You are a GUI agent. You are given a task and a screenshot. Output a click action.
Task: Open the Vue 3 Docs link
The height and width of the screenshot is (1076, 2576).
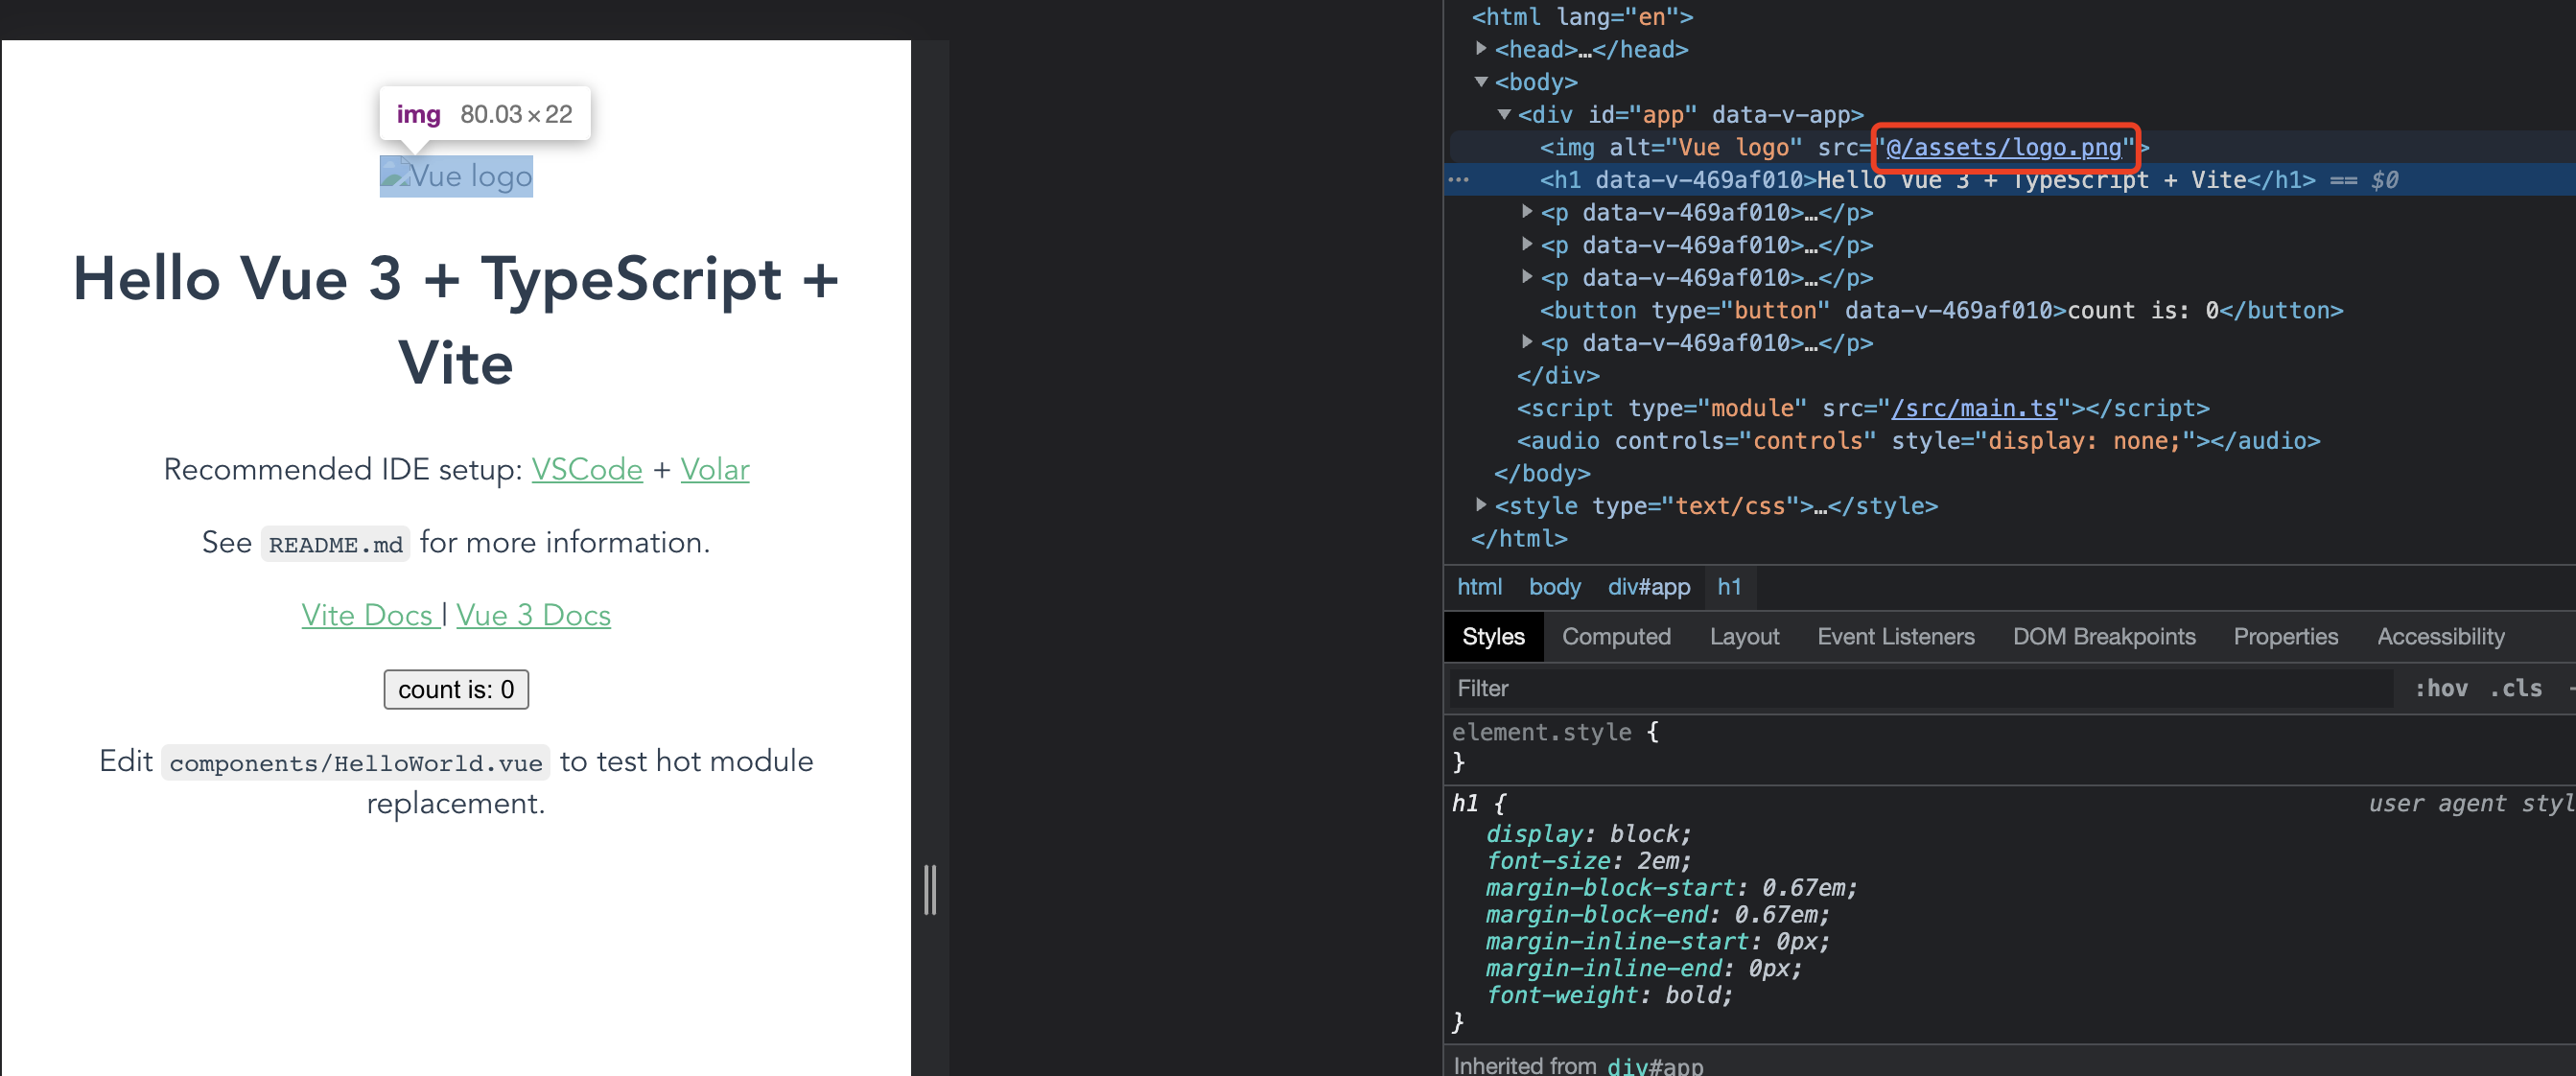[533, 614]
